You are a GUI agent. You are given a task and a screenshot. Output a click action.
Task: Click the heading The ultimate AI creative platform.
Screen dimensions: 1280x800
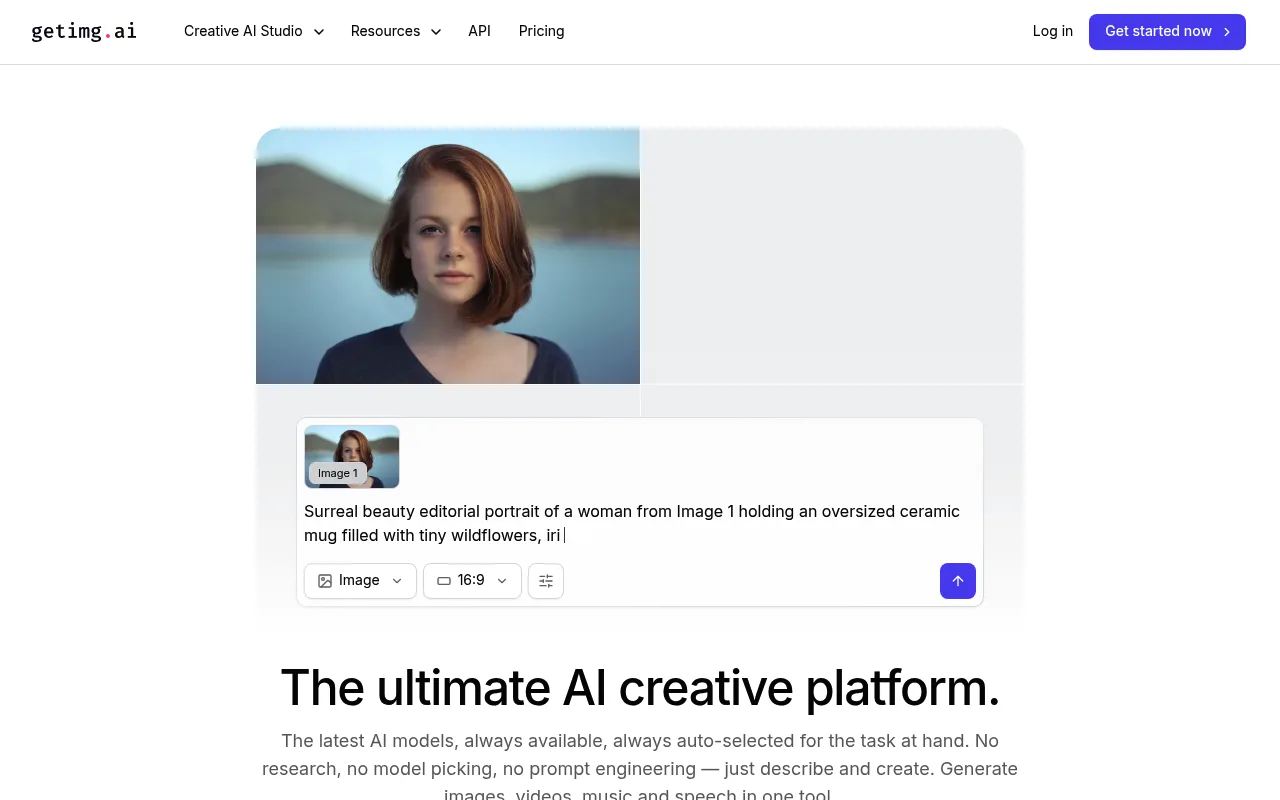pyautogui.click(x=640, y=687)
